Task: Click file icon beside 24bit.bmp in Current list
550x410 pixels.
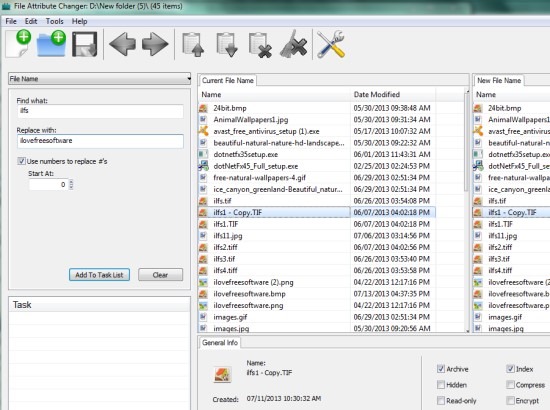Action: point(203,108)
